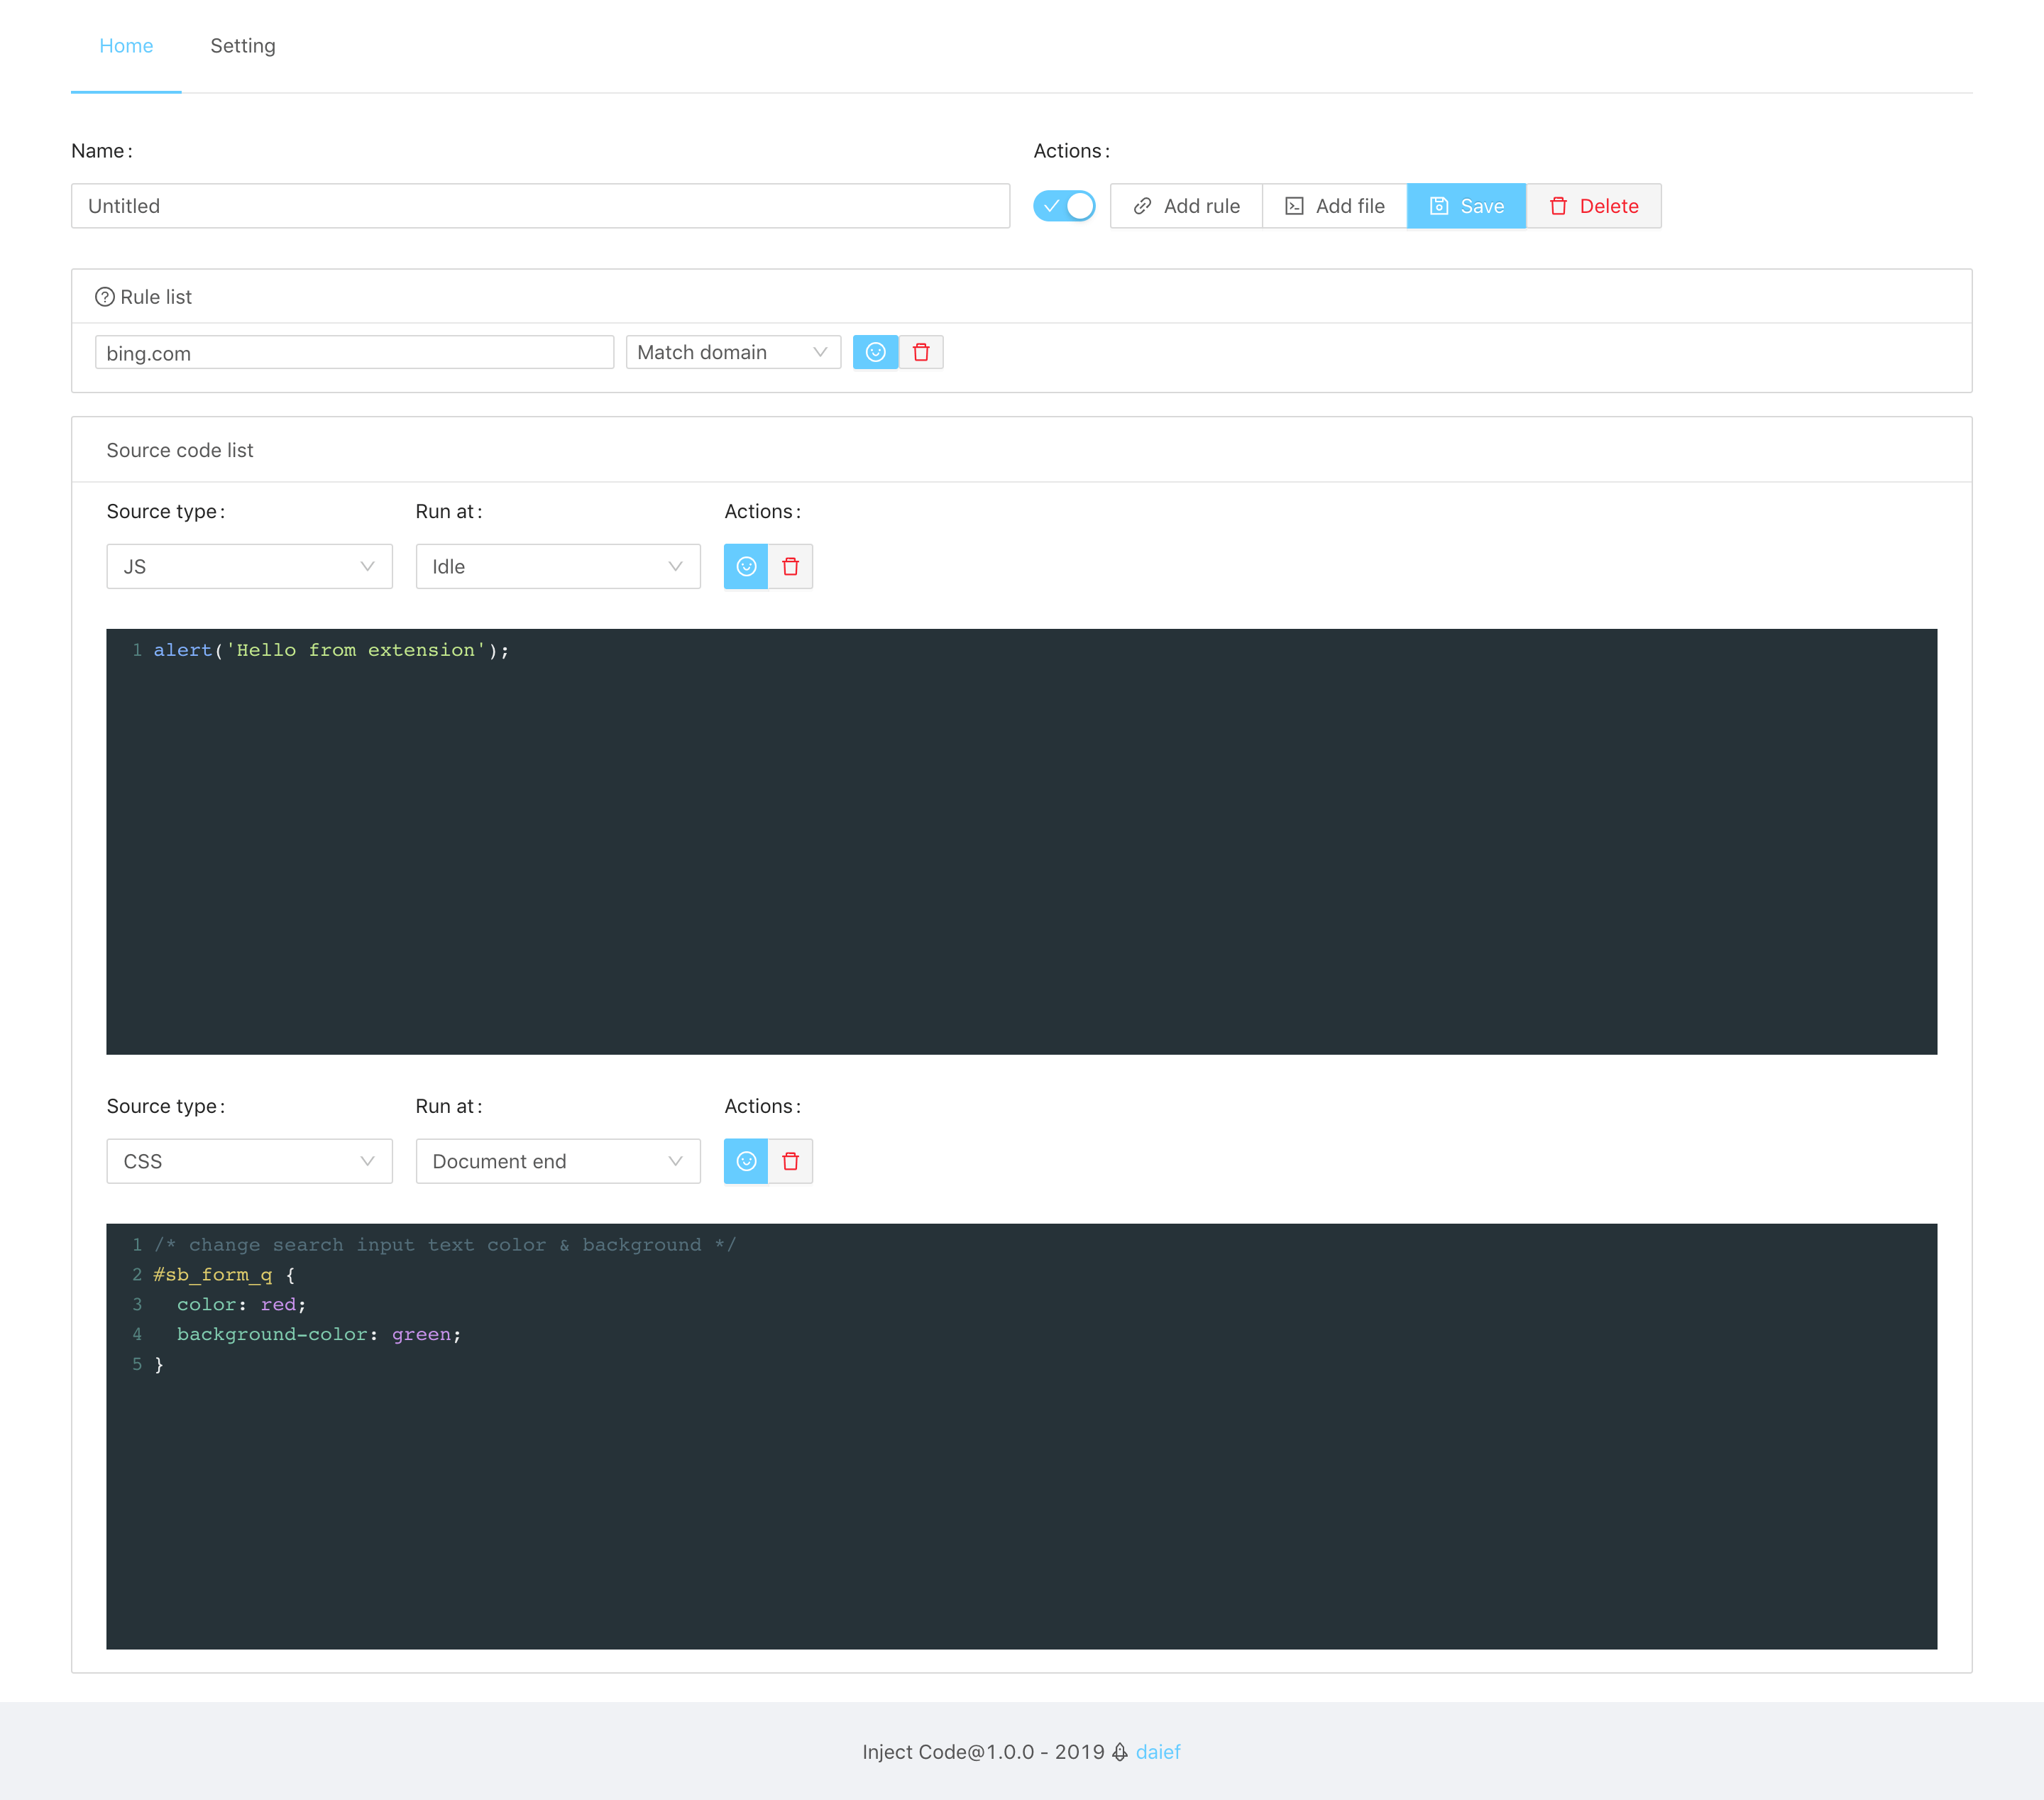Click the bell icon in the footer

pyautogui.click(x=1120, y=1752)
